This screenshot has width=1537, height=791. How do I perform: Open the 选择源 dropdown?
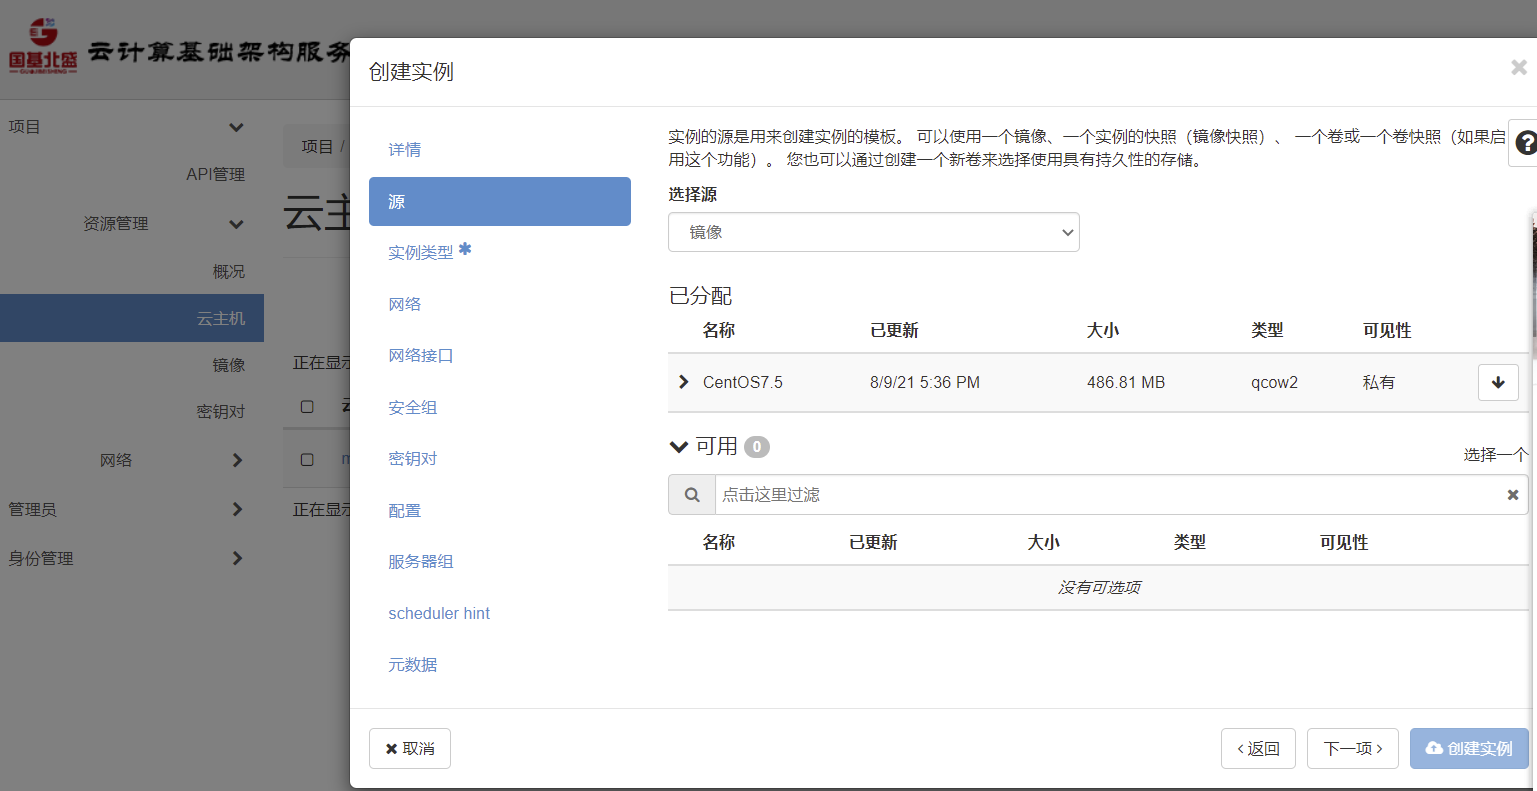tap(874, 232)
